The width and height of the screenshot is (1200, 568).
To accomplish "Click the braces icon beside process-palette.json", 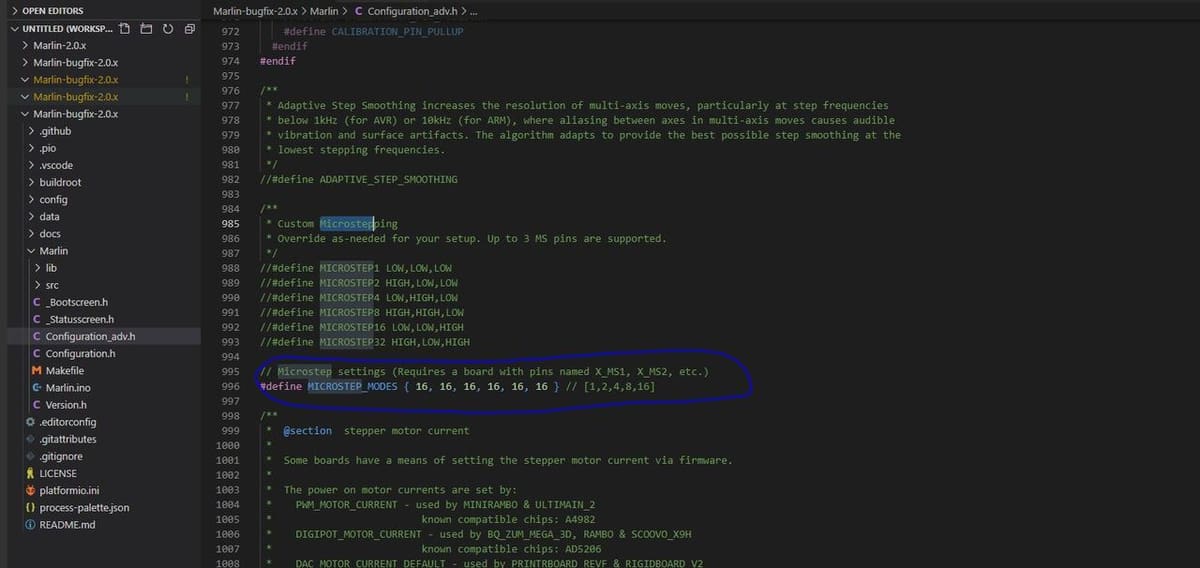I will (30, 507).
